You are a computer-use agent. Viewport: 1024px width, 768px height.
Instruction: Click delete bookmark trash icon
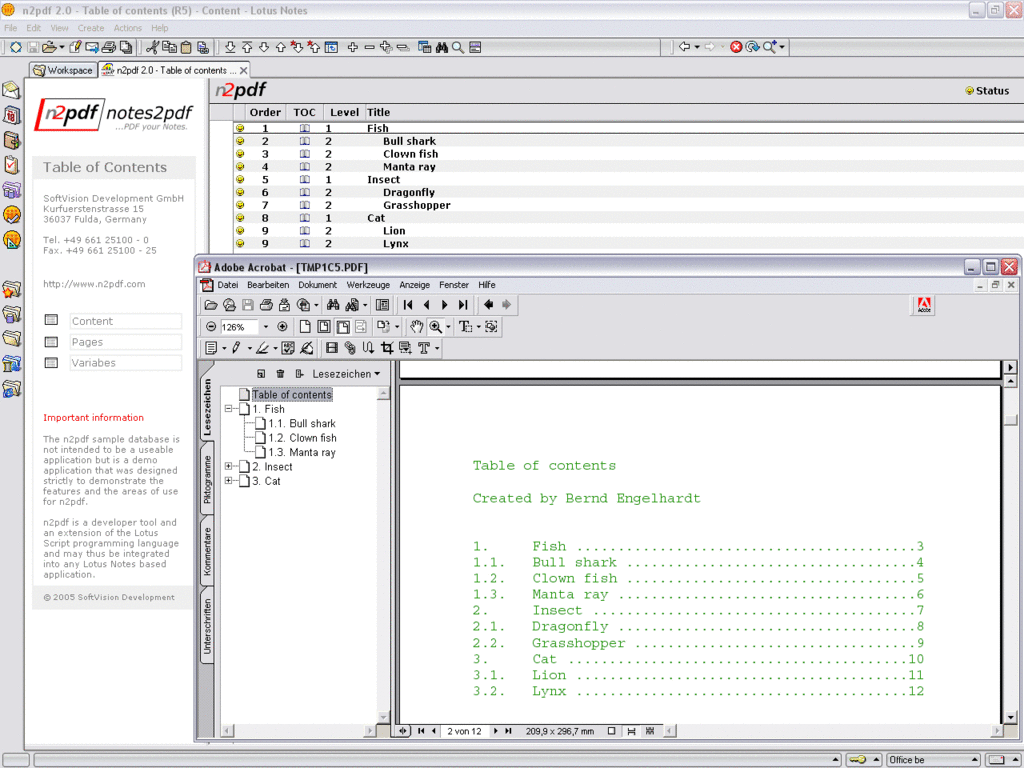click(280, 374)
